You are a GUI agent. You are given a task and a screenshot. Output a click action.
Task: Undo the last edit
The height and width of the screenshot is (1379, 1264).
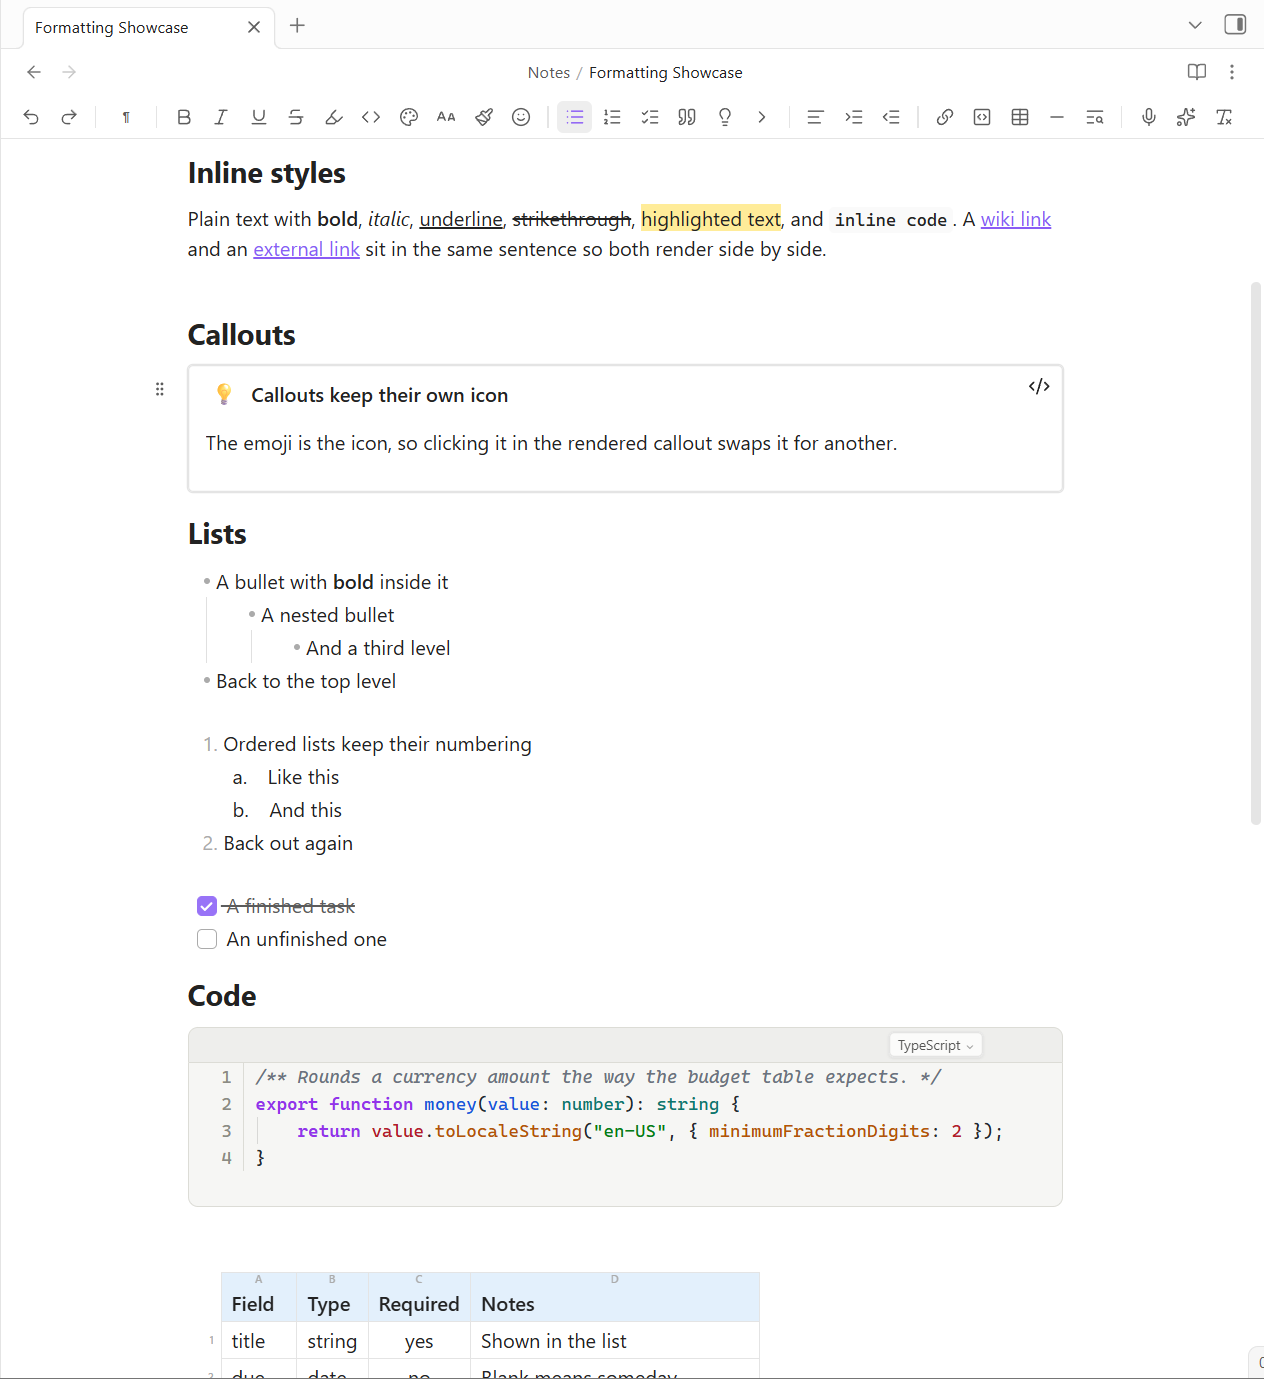pos(31,117)
